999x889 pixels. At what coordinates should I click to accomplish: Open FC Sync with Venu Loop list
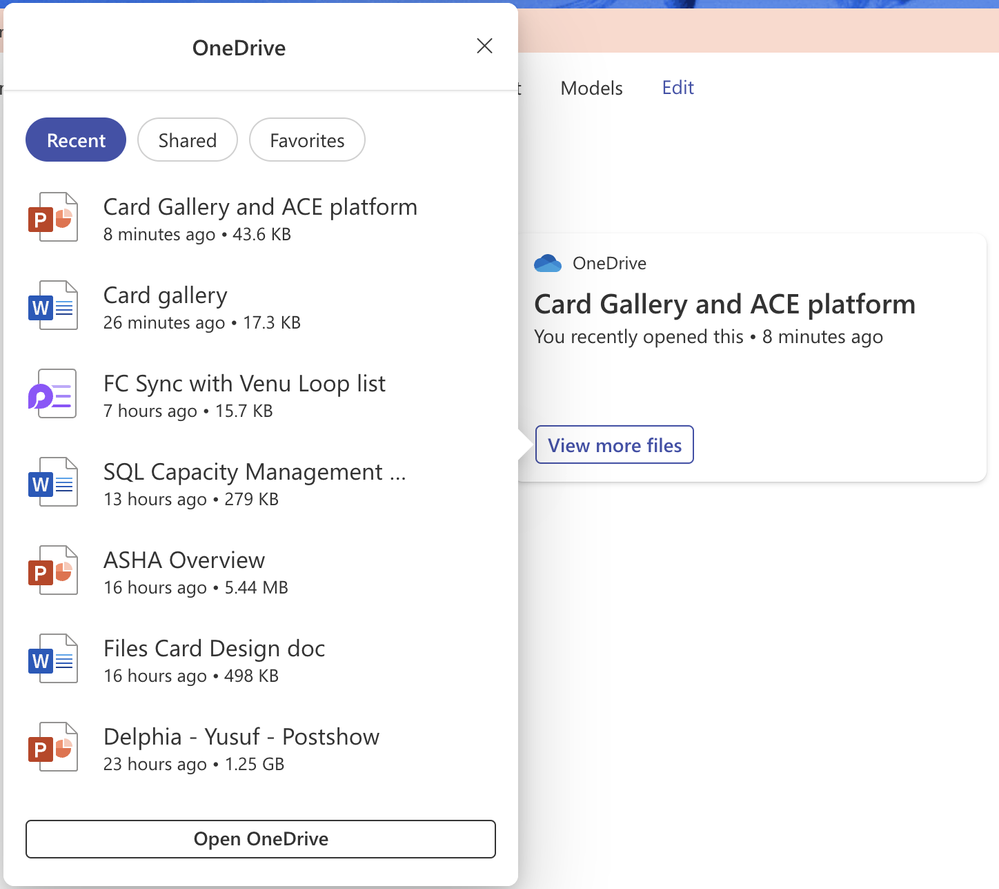coord(244,384)
